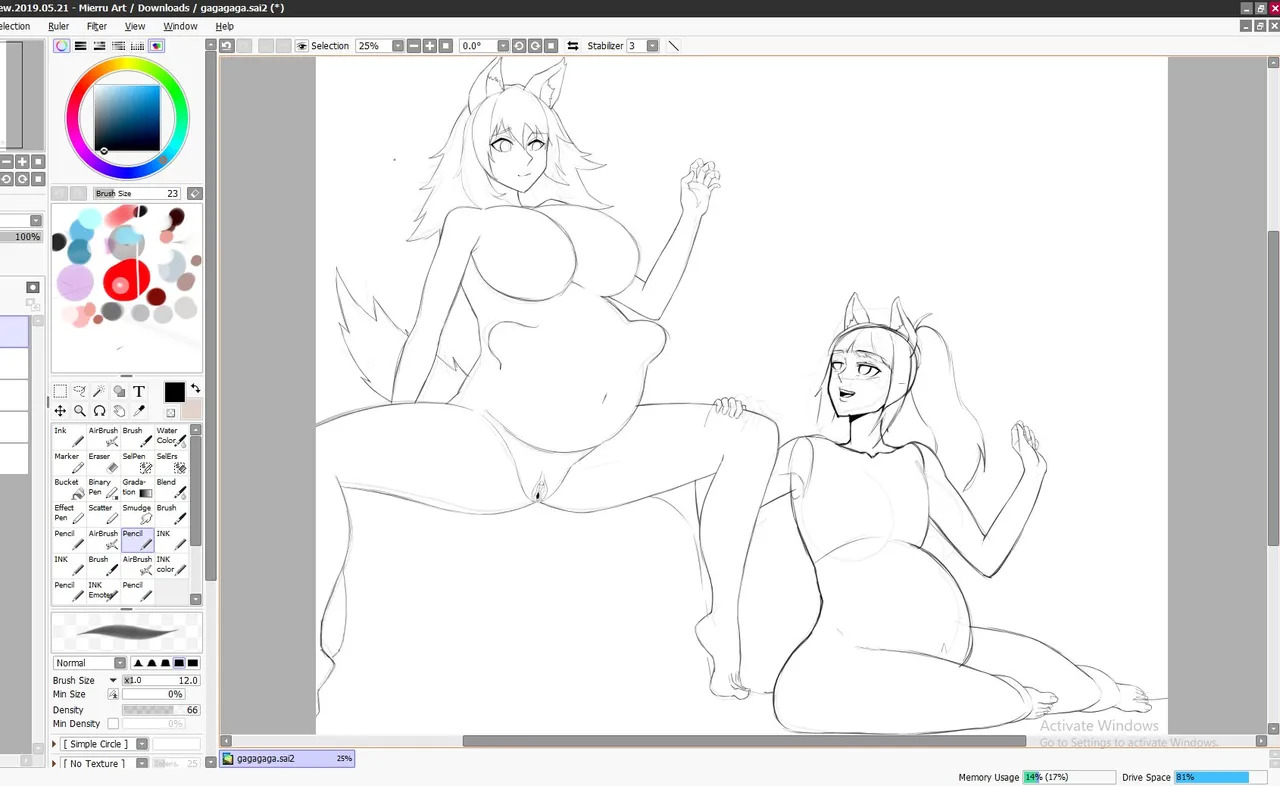Open the zoom percentage dropdown
The width and height of the screenshot is (1280, 786).
398,46
